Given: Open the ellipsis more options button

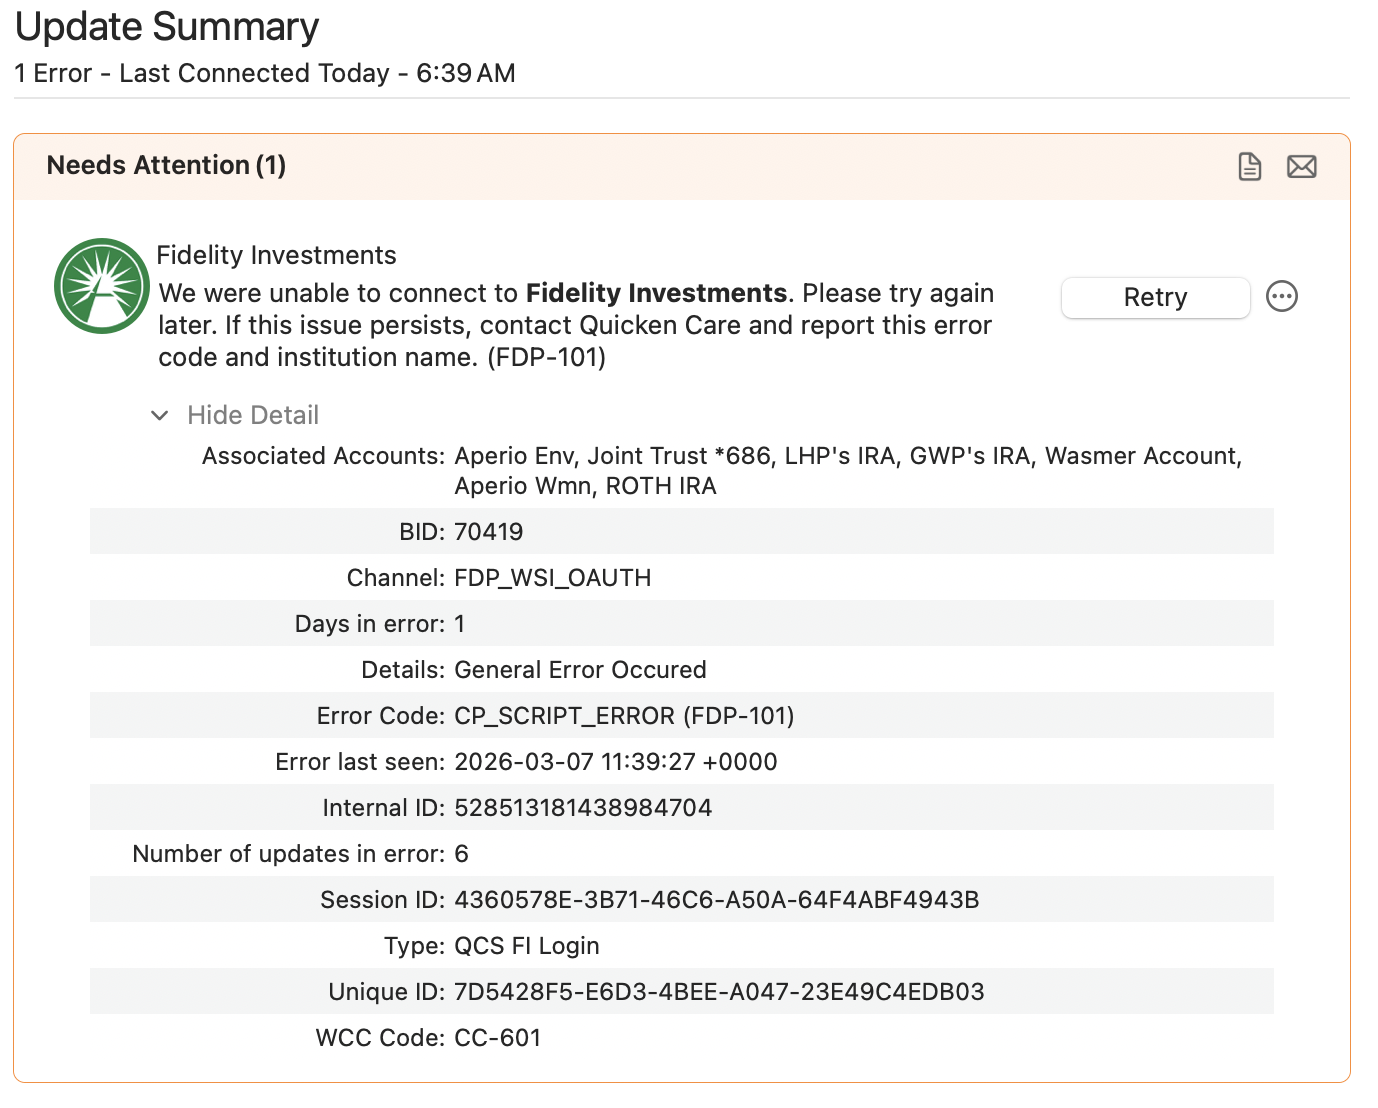Looking at the screenshot, I should pyautogui.click(x=1281, y=297).
